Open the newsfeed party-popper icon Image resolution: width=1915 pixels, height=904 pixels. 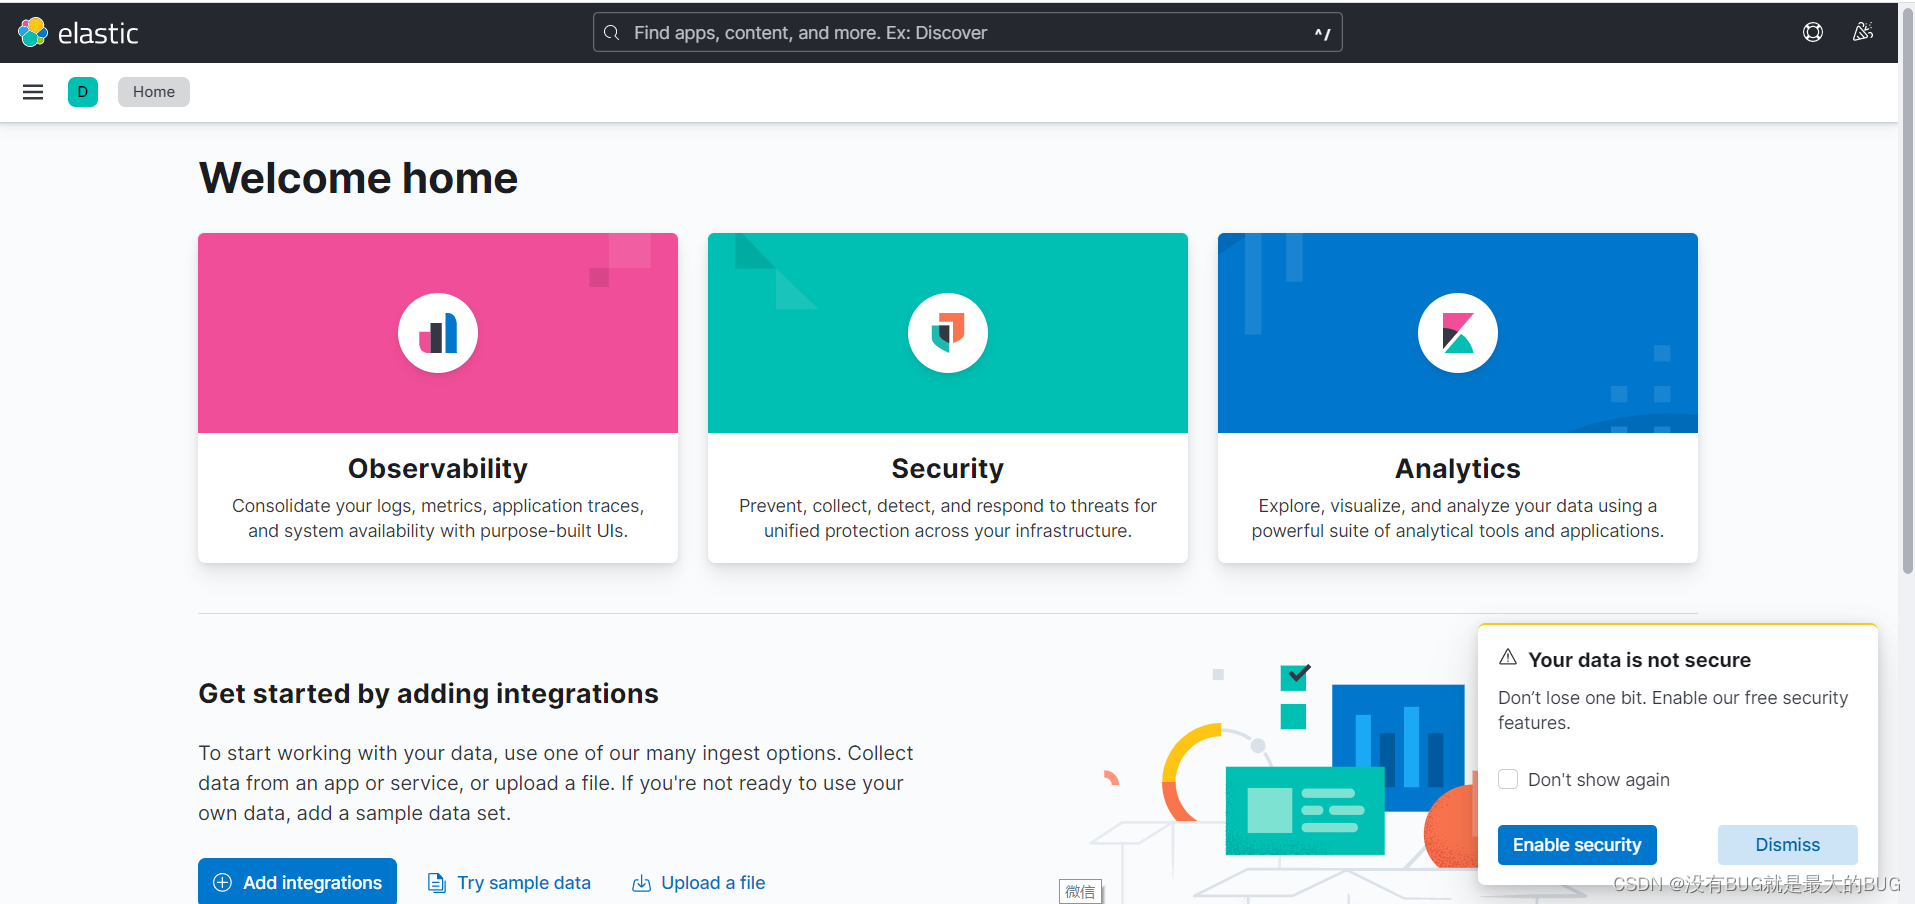click(1863, 32)
